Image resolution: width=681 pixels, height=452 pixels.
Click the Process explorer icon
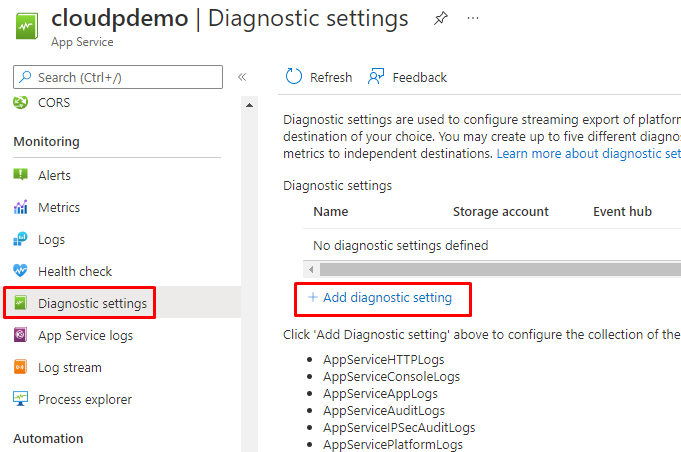click(x=21, y=400)
